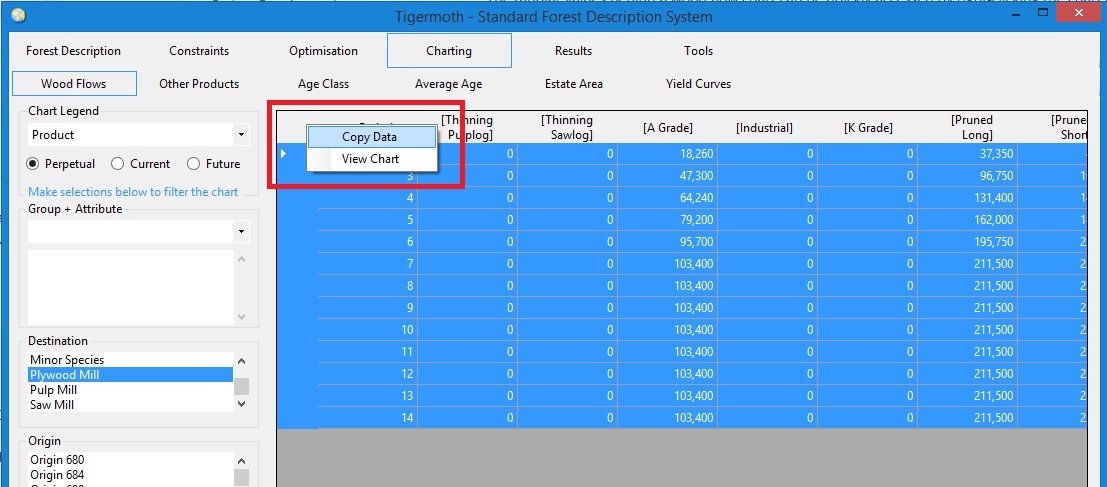This screenshot has width=1107, height=487.
Task: Maximize the Tigermoth window
Action: (1043, 12)
